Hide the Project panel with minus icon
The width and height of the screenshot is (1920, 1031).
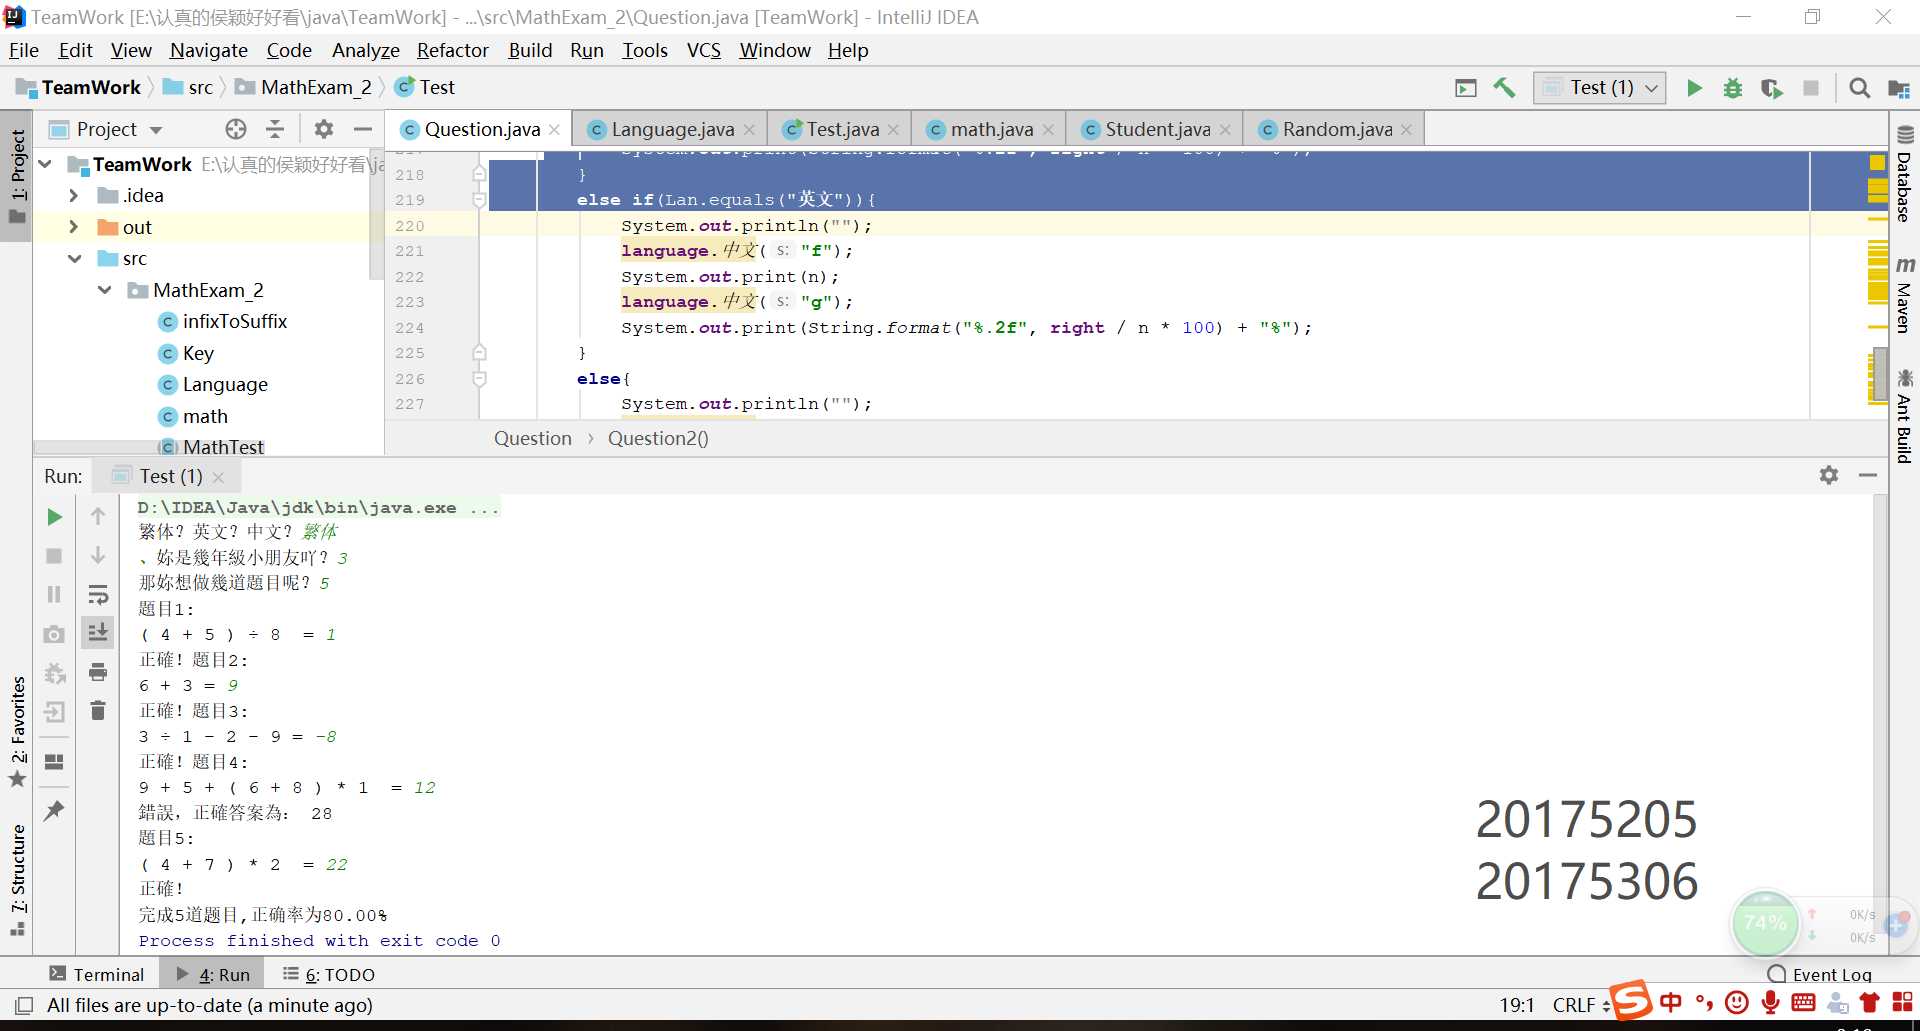point(363,129)
